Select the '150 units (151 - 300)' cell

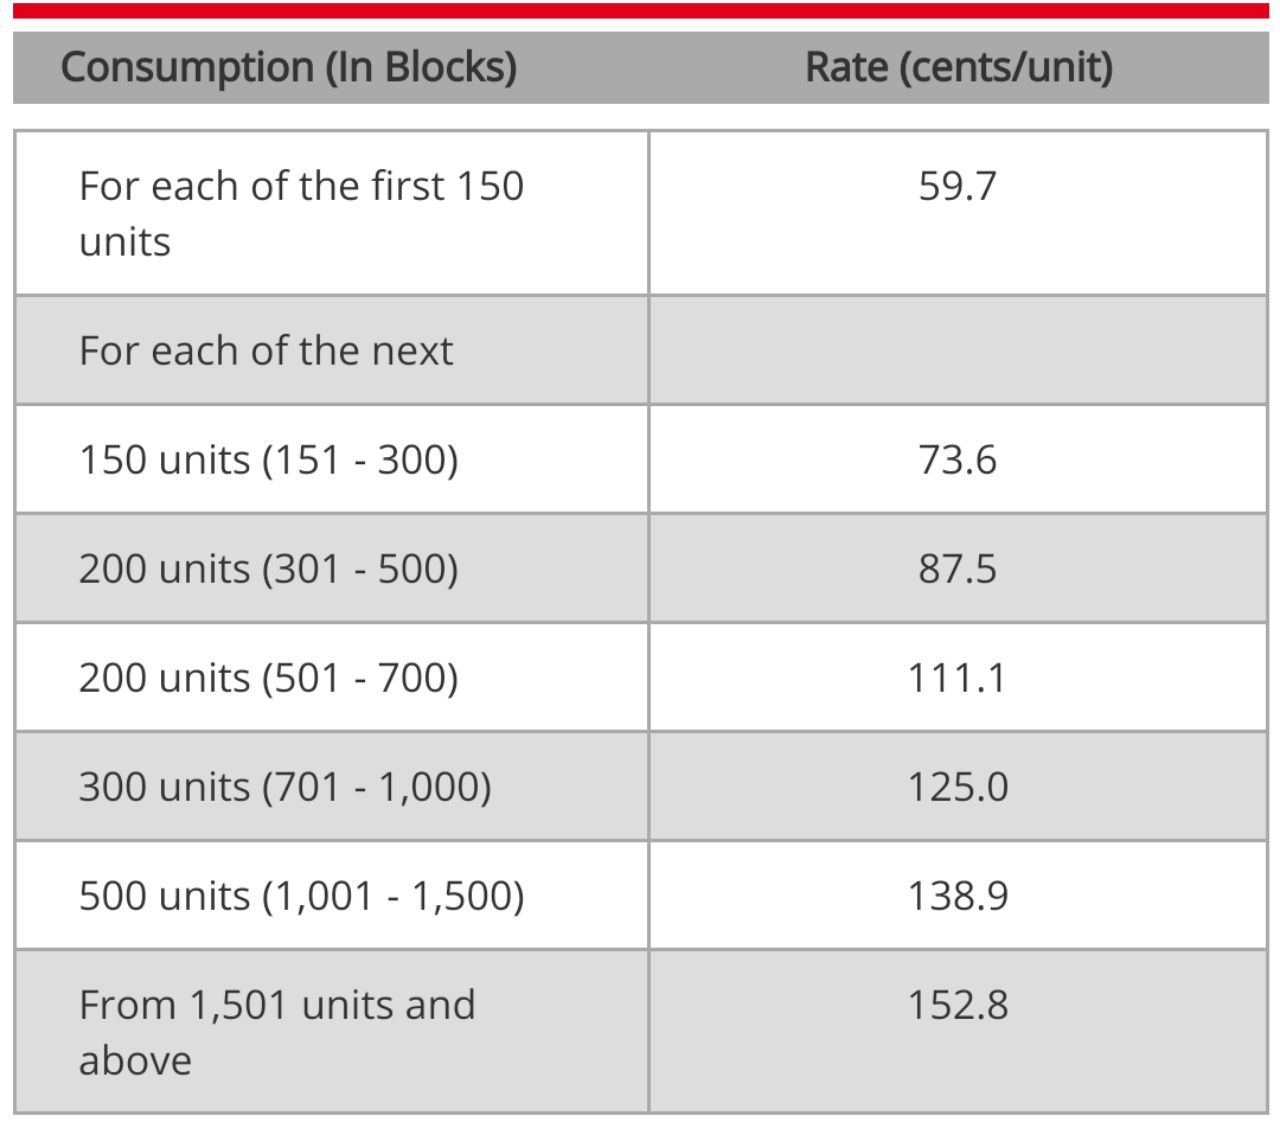click(268, 460)
